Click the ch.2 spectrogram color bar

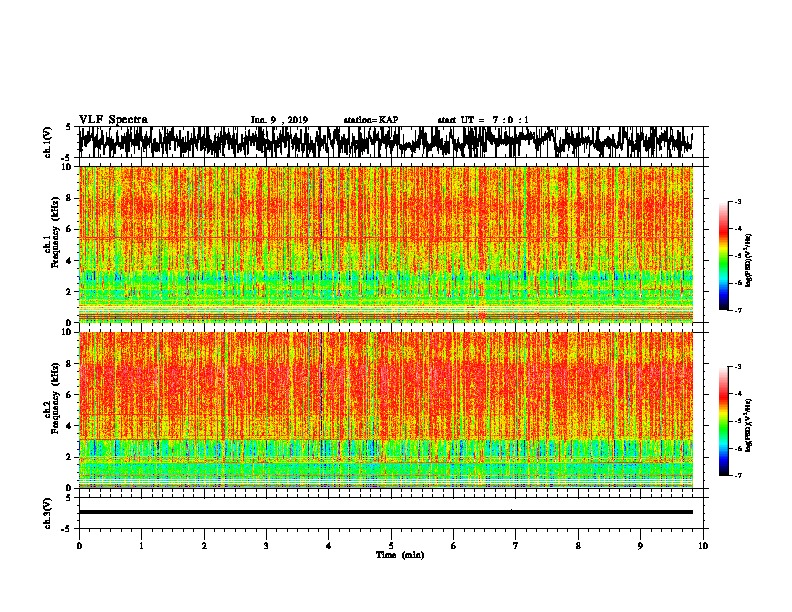pos(723,421)
